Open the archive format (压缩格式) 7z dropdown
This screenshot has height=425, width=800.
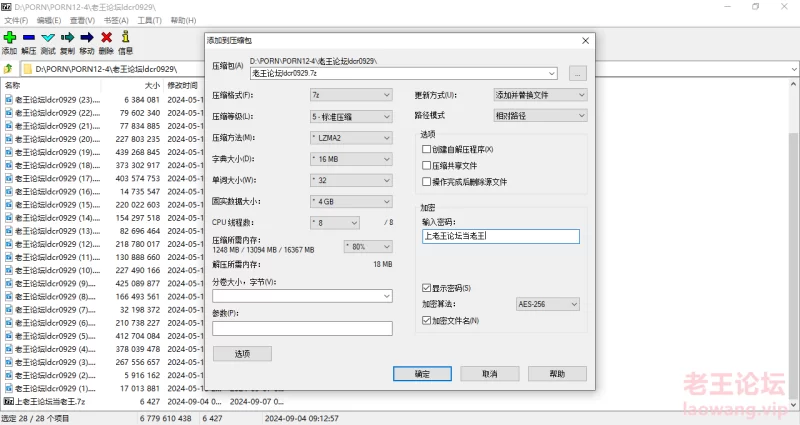click(351, 95)
